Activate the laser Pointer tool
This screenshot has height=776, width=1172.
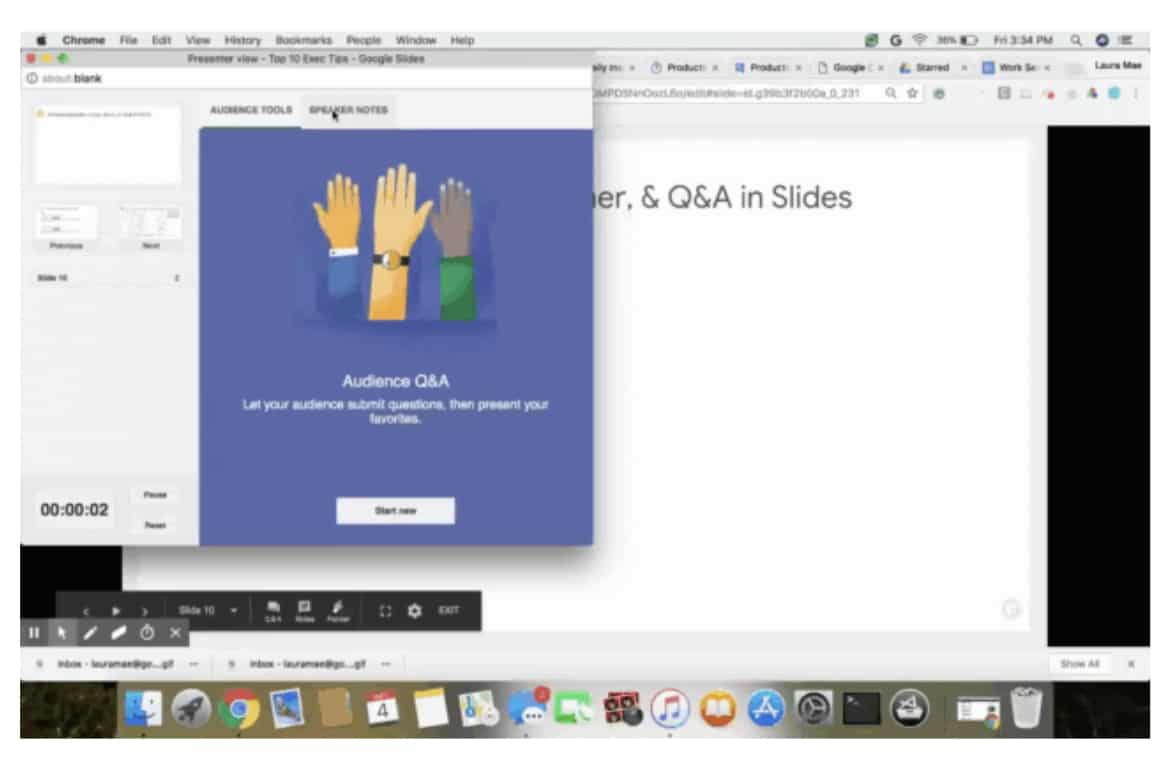tap(337, 611)
